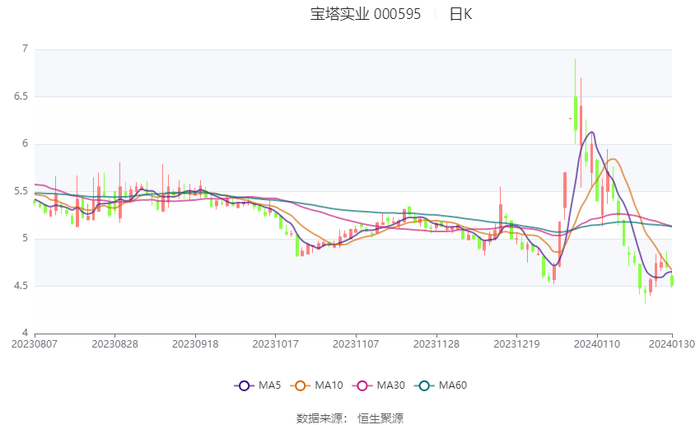The height and width of the screenshot is (425, 700).
Task: Click the chart title 宝塔实业 000595
Action: point(366,14)
